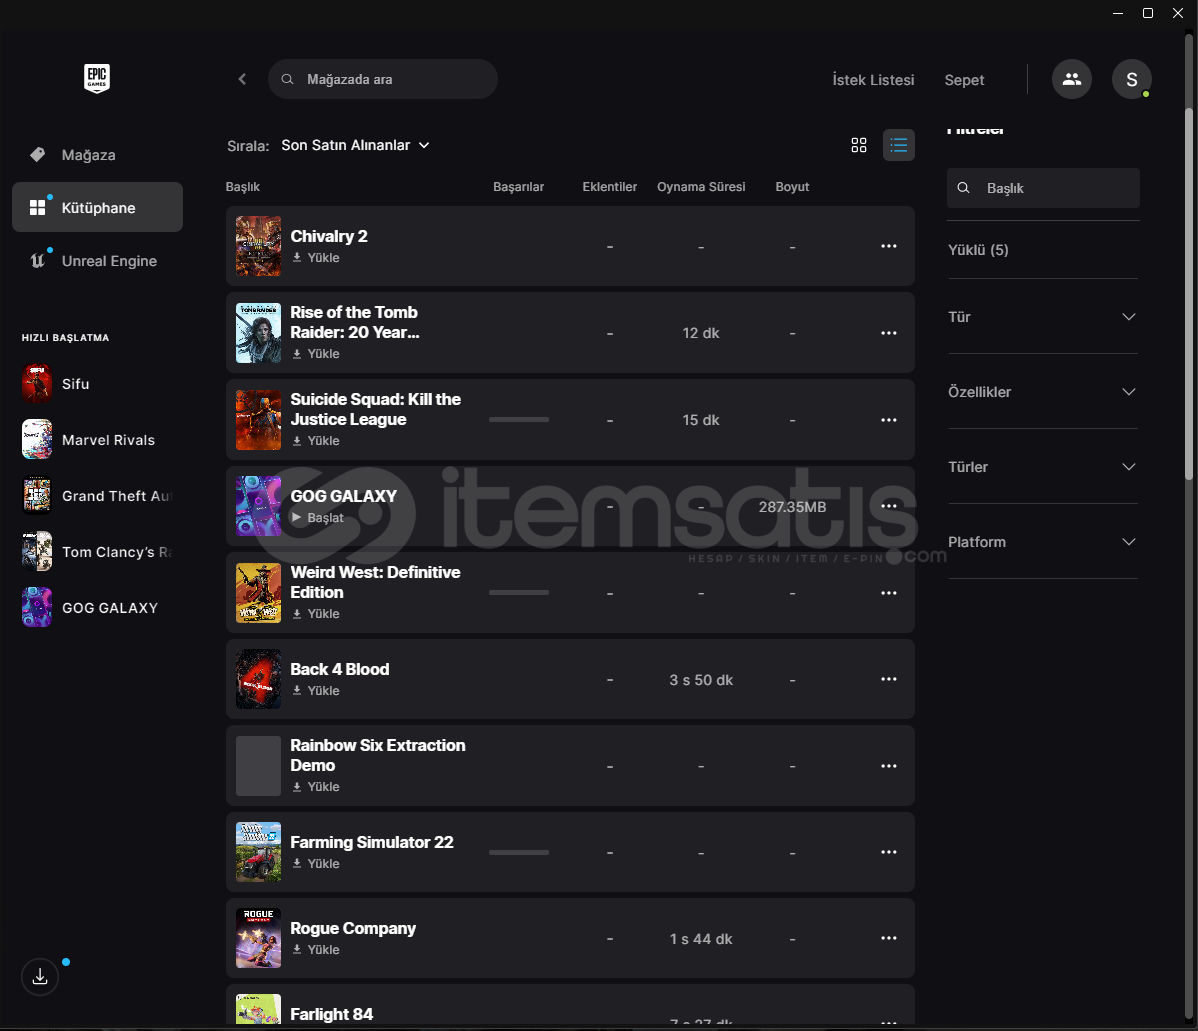
Task: Open options menu for GOG GALAXY row
Action: tap(889, 506)
